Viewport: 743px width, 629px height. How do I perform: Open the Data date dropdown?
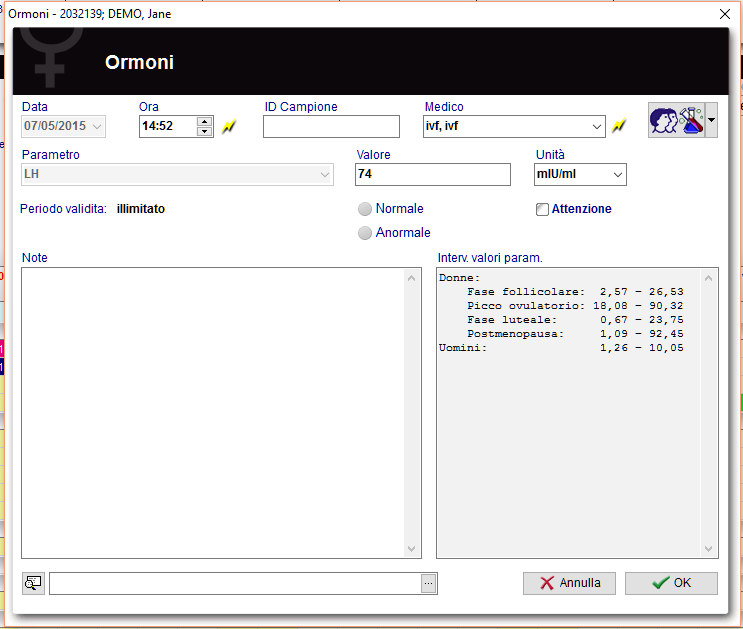pyautogui.click(x=97, y=127)
